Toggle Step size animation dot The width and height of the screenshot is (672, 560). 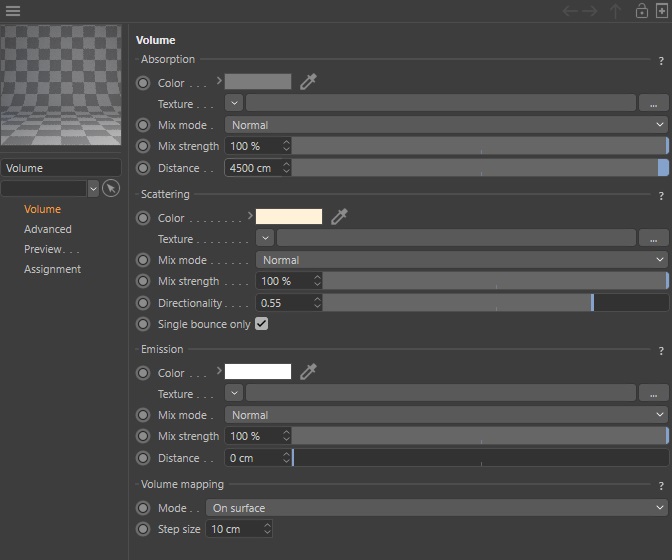click(143, 529)
